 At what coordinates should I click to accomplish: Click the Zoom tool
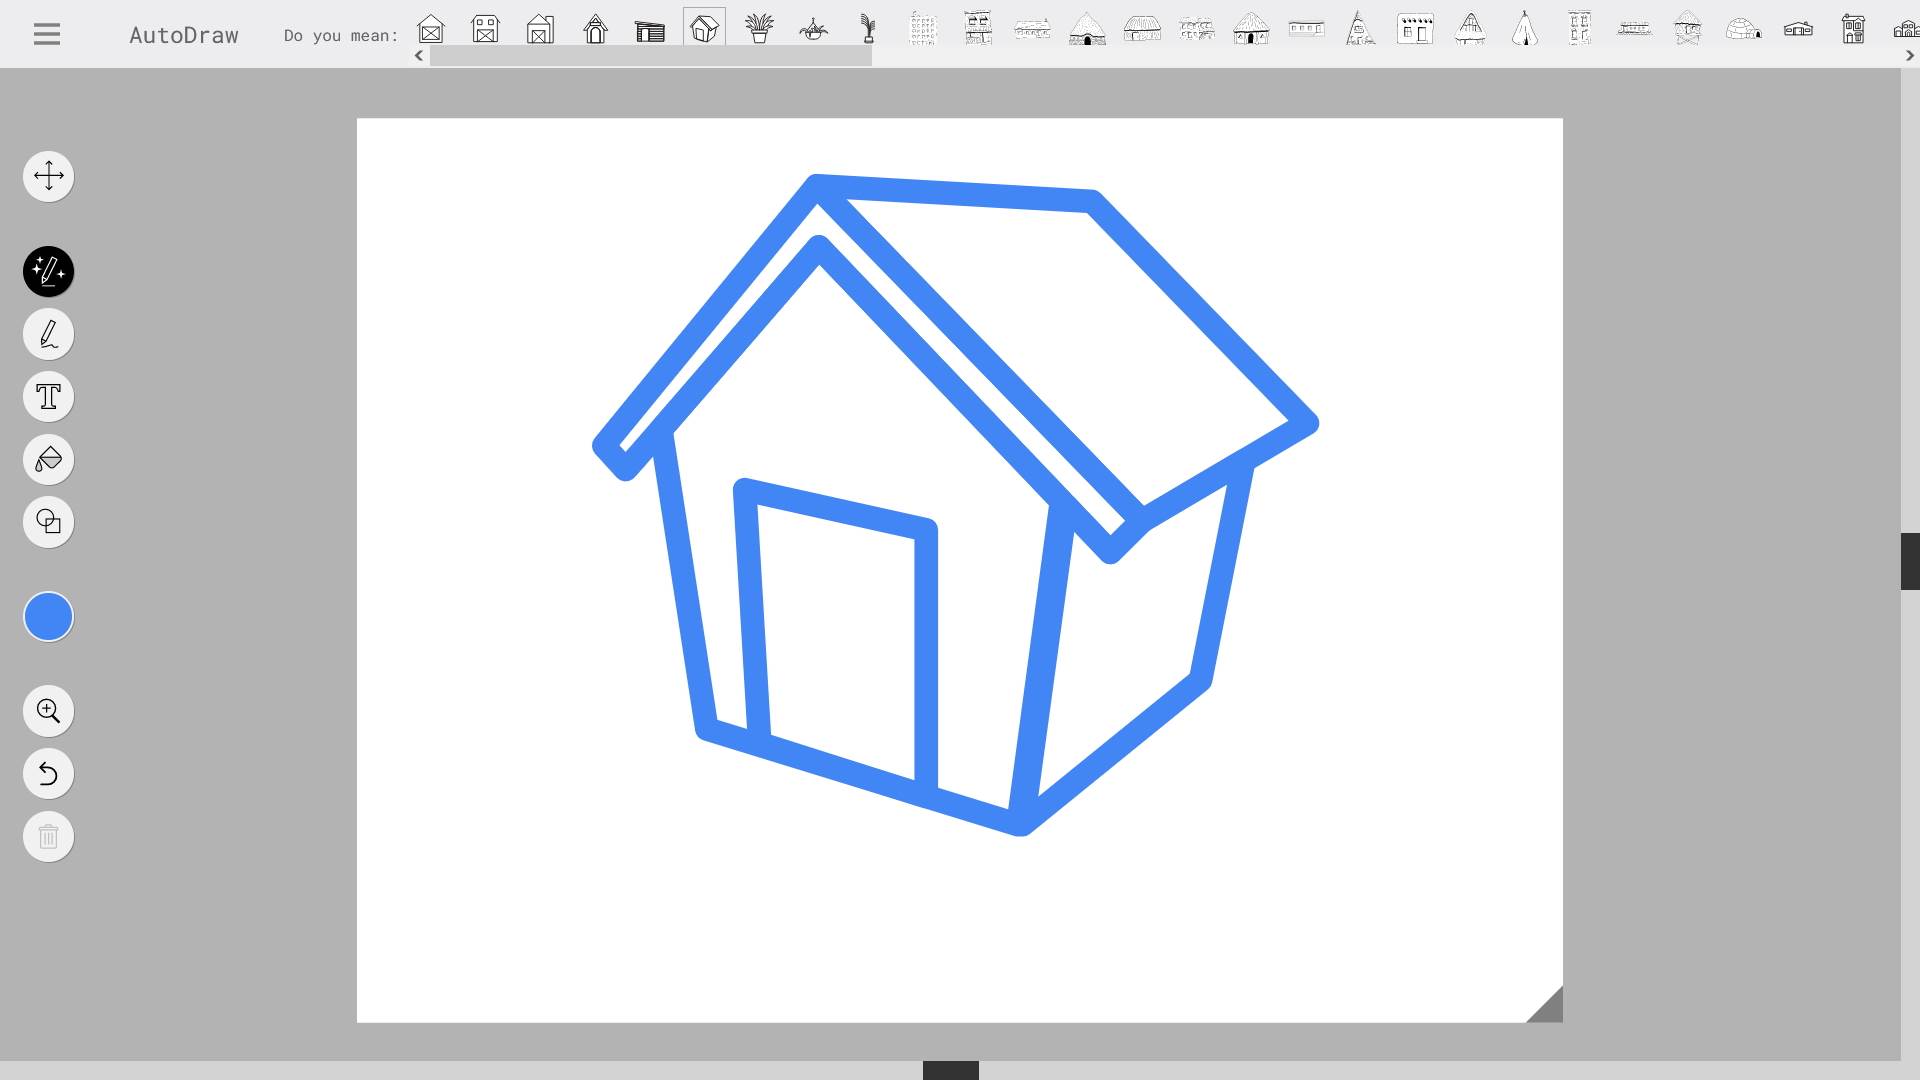tap(48, 710)
